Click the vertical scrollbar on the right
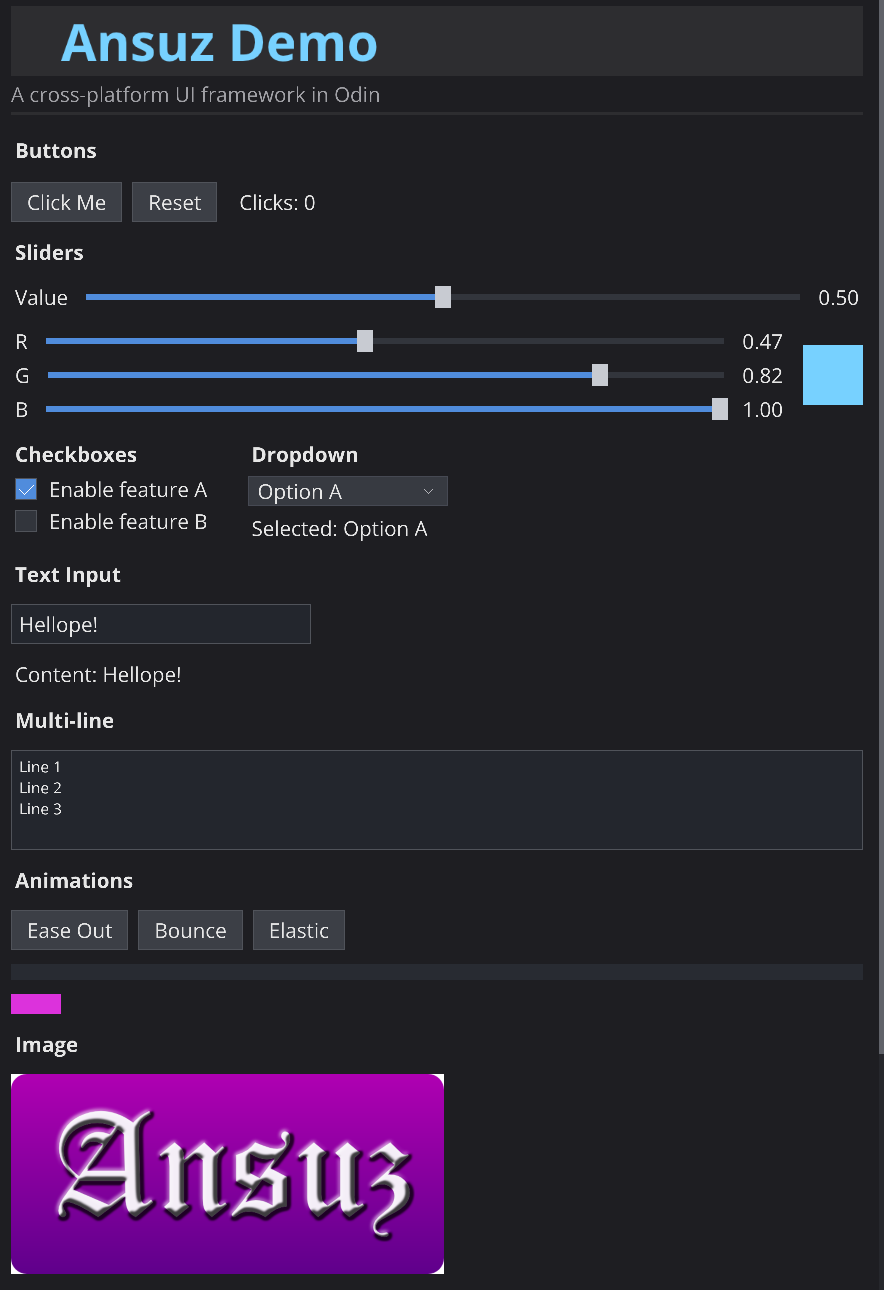The width and height of the screenshot is (884, 1290). click(x=880, y=527)
